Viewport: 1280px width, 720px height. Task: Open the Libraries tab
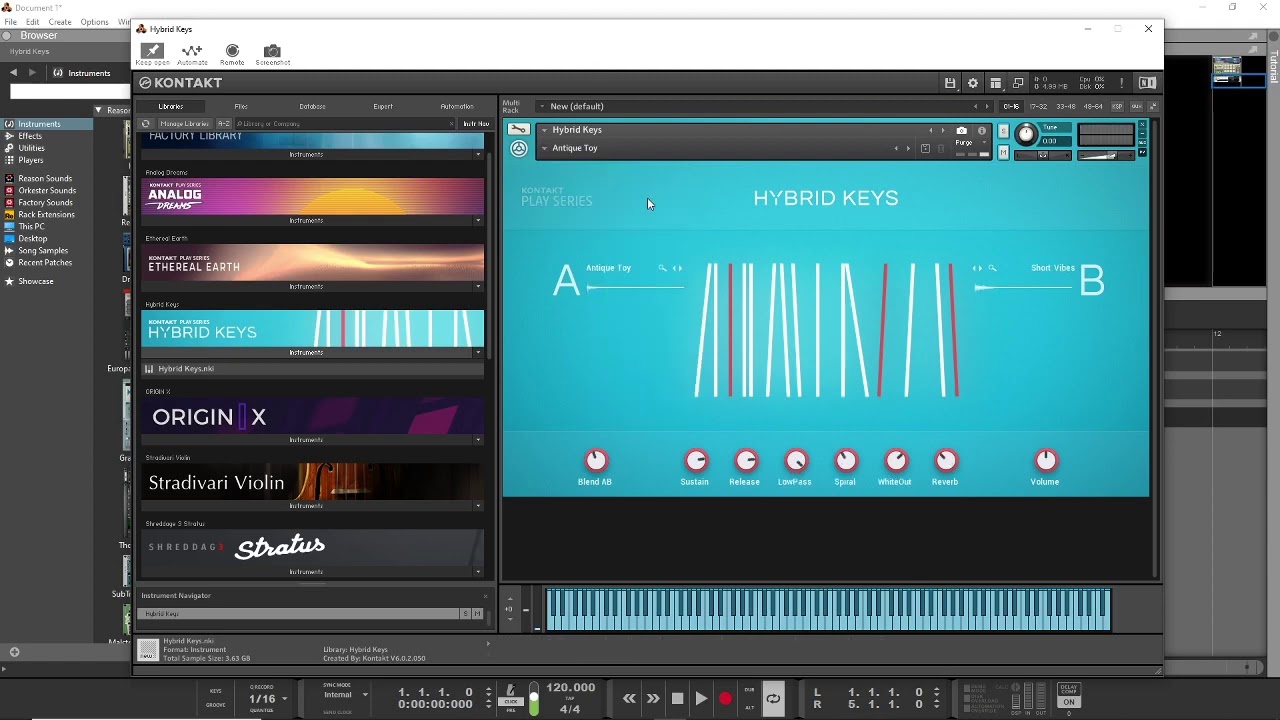click(x=171, y=106)
